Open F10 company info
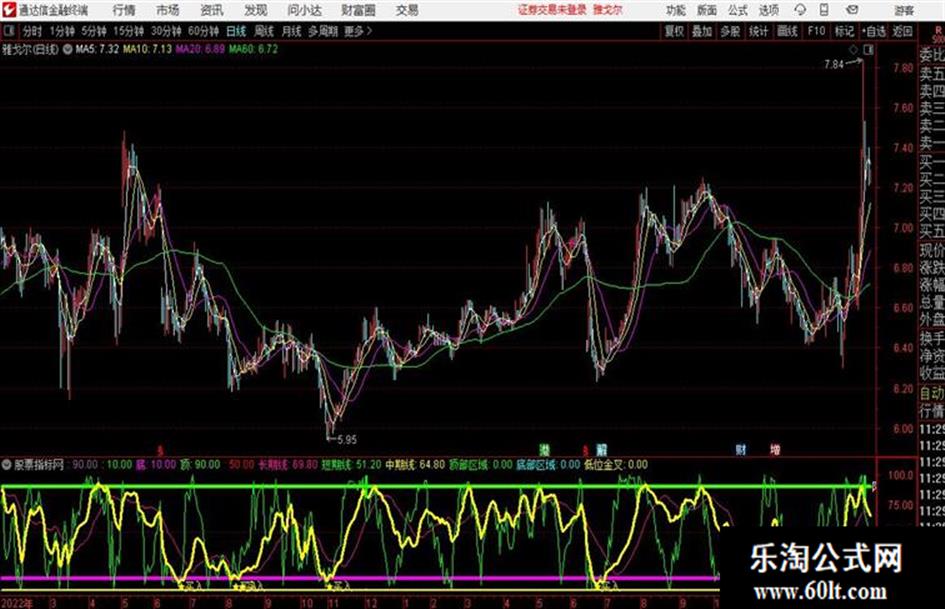945x609 pixels. point(816,31)
